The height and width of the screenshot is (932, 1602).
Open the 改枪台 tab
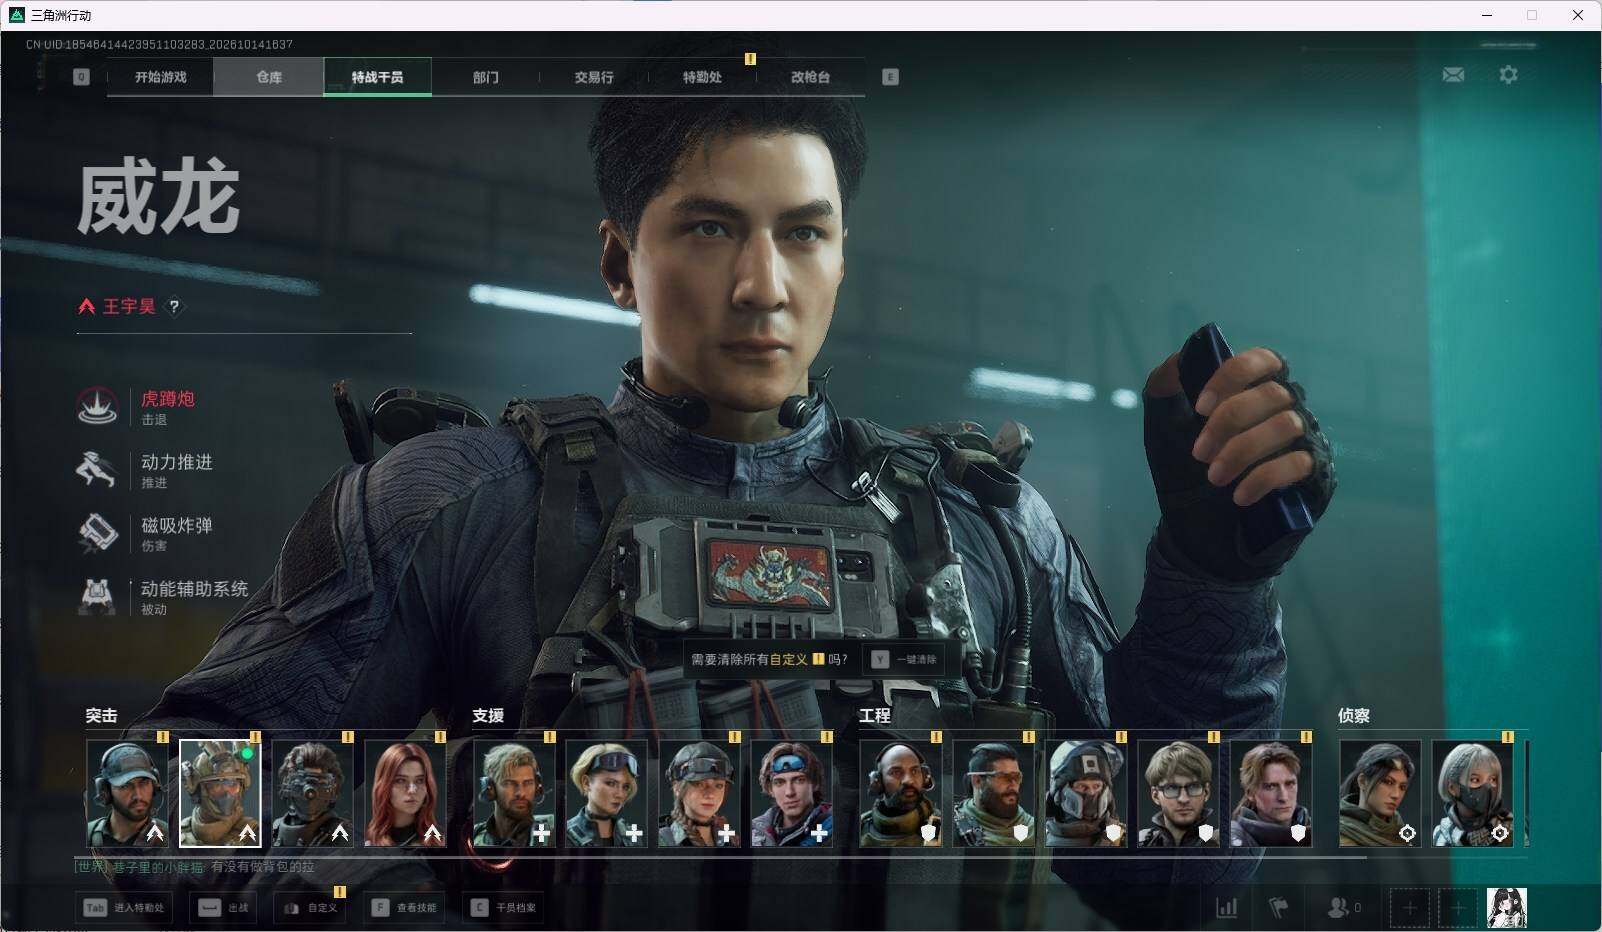click(x=810, y=77)
